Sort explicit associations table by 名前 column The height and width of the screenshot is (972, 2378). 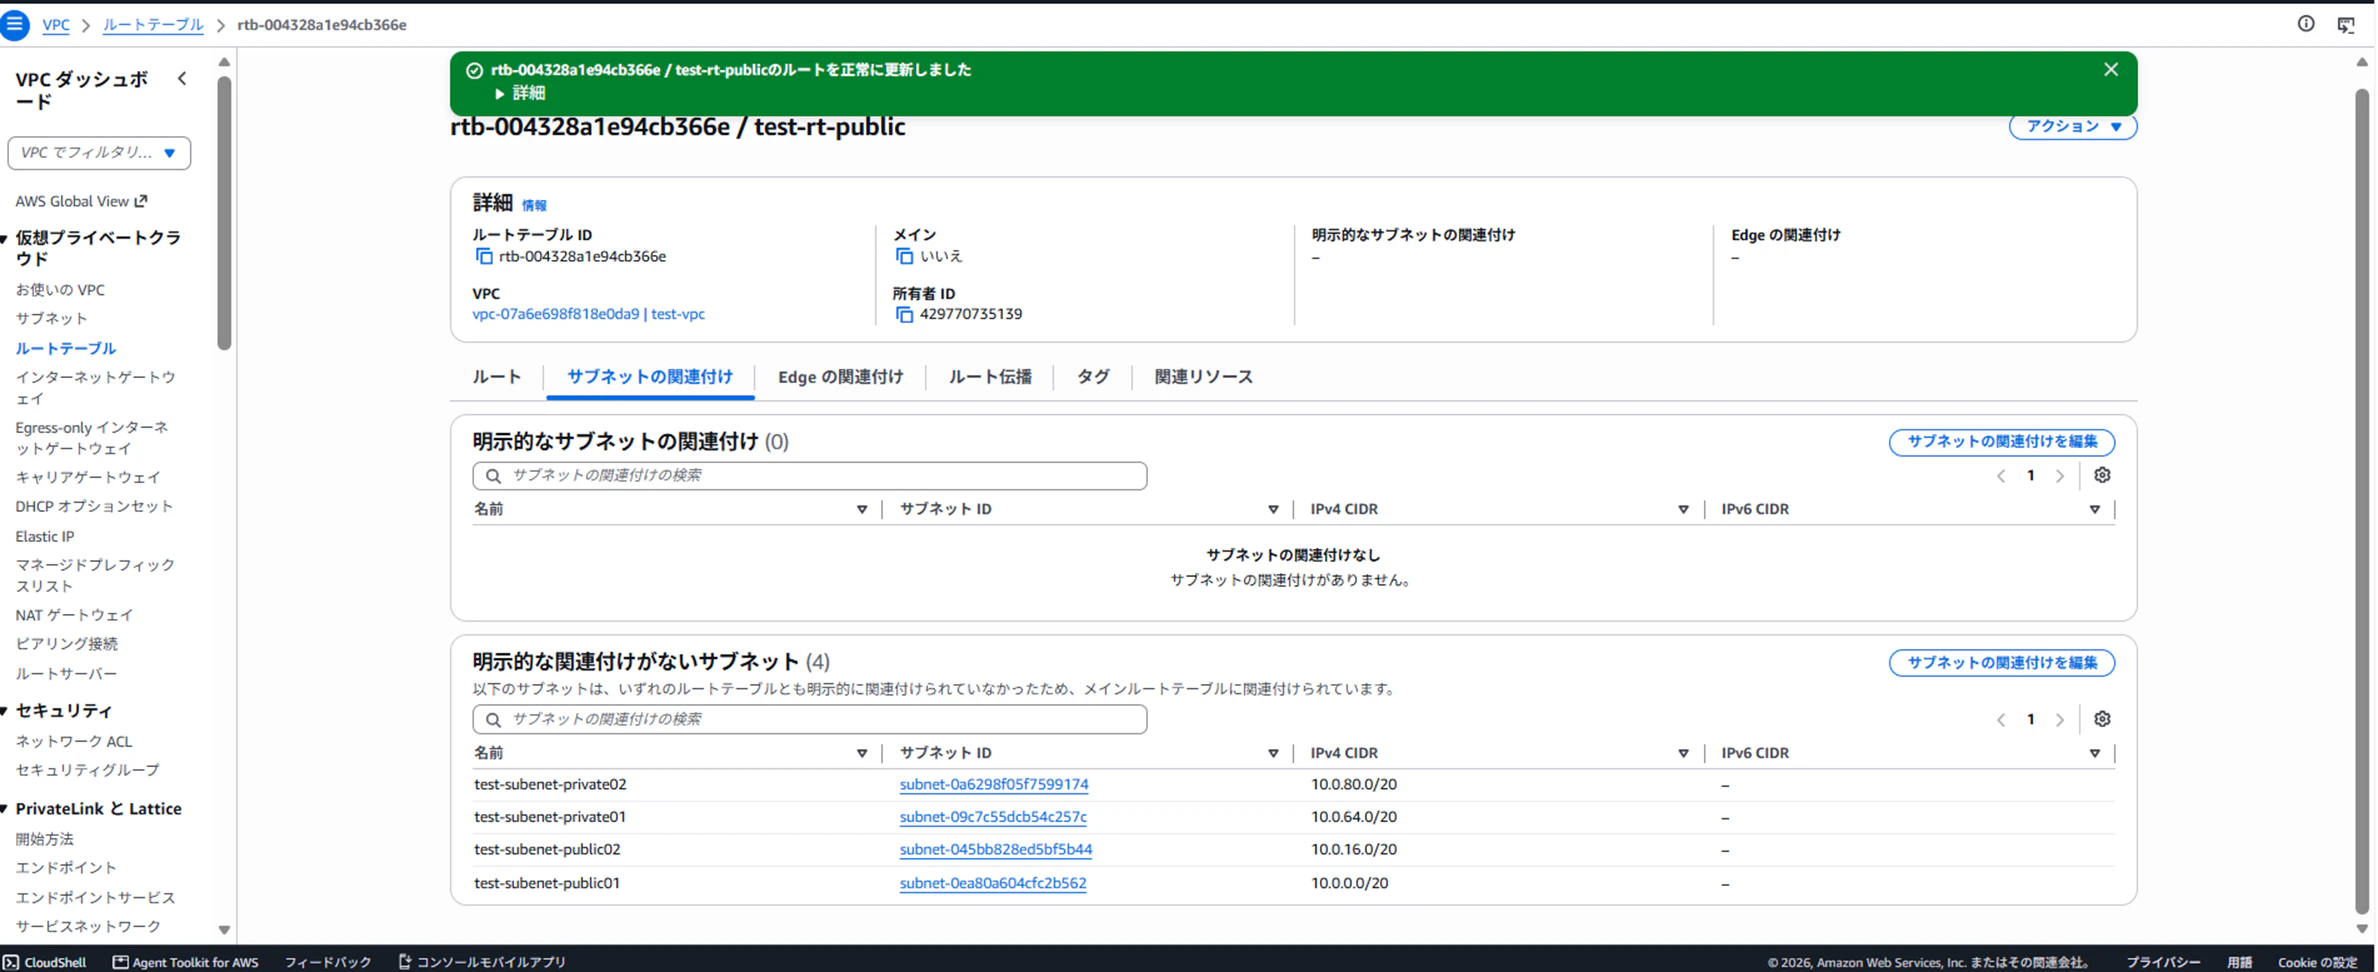[x=862, y=510]
